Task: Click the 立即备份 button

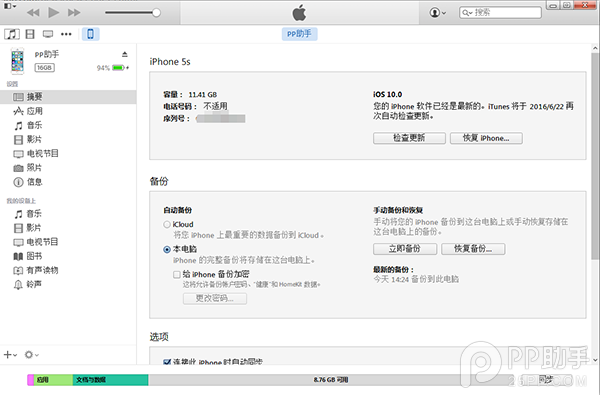Action: pos(405,249)
